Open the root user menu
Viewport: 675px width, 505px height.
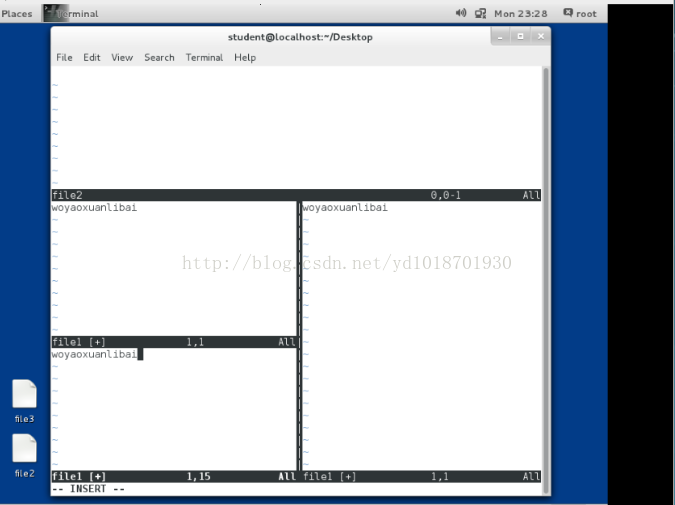point(580,14)
